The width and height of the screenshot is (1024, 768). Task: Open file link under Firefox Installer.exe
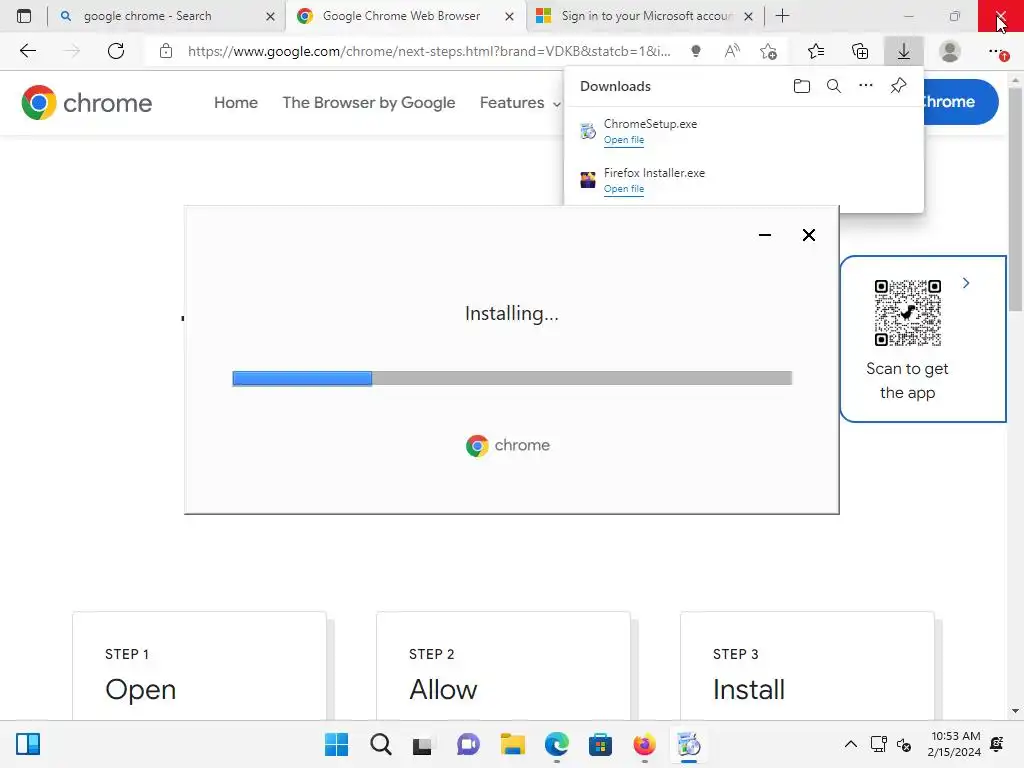pos(624,189)
